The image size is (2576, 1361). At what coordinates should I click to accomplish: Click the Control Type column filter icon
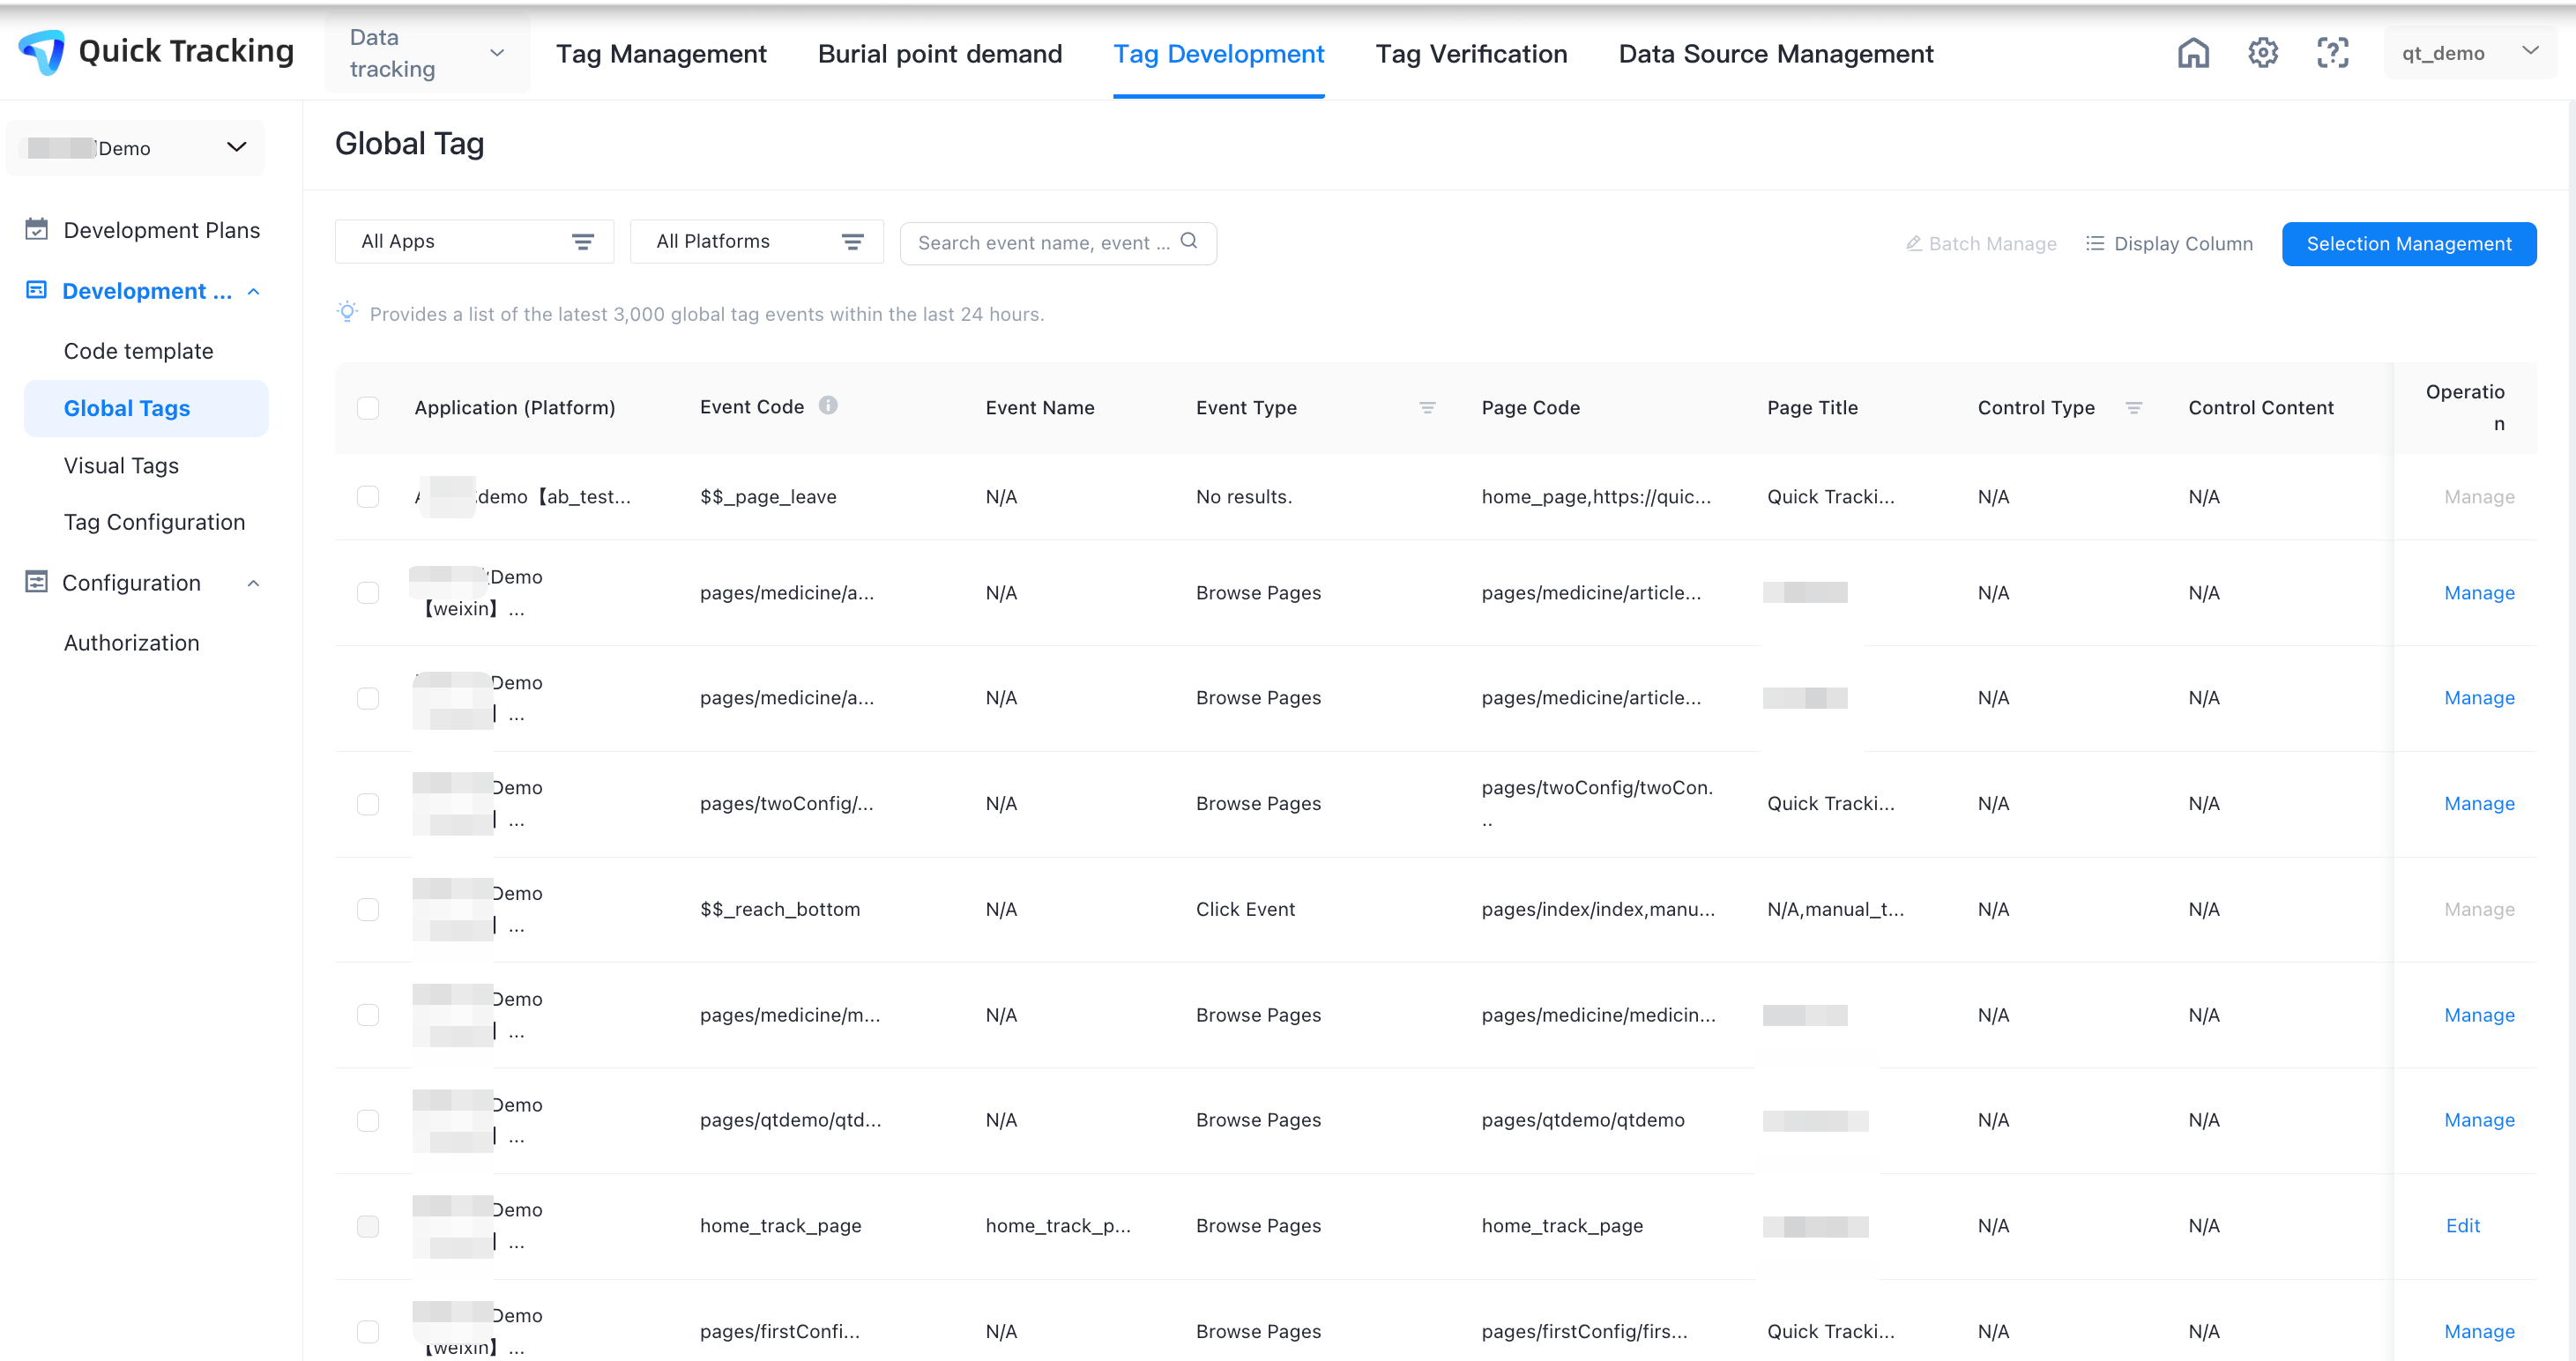[x=2133, y=407]
